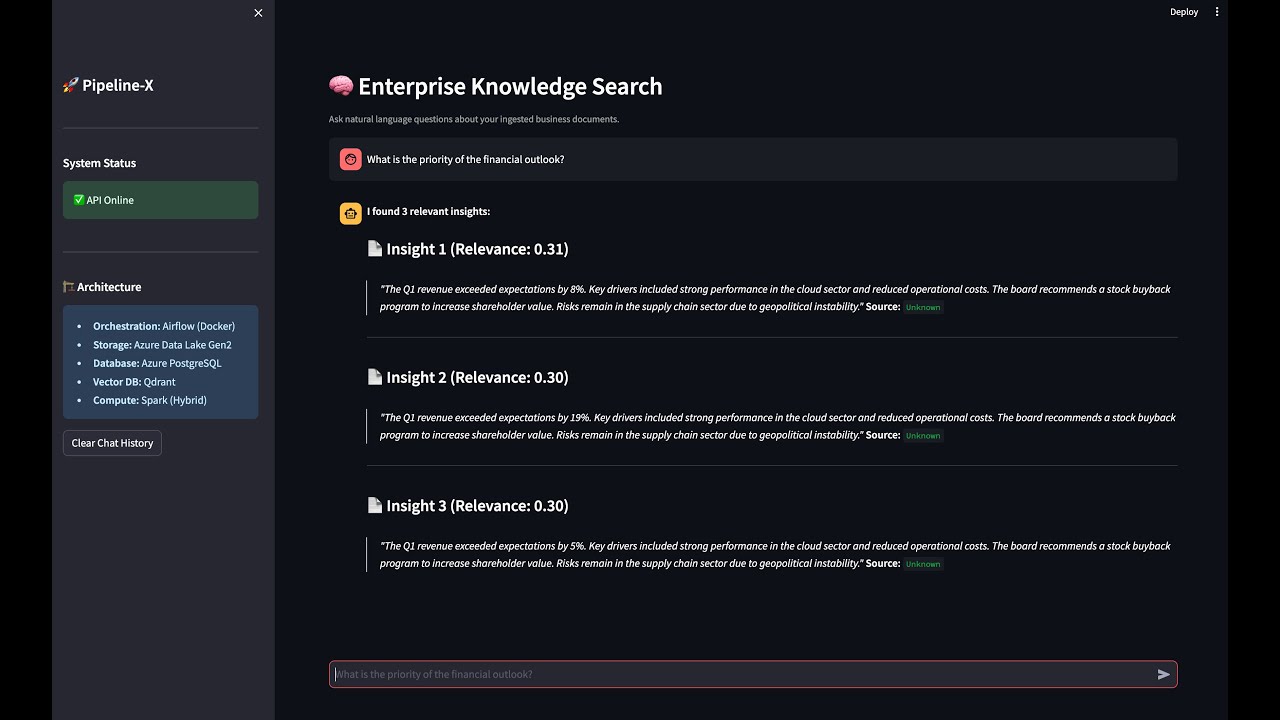Image resolution: width=1280 pixels, height=720 pixels.
Task: Click the document icon next to Insight 1
Action: 375,249
